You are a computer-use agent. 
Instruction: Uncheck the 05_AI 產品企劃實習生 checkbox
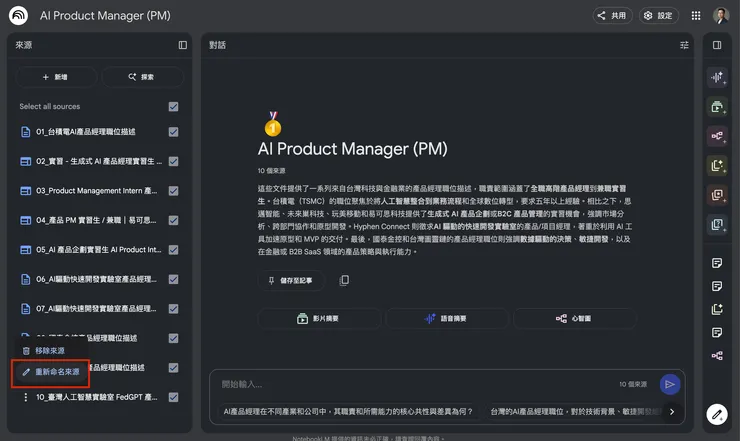(174, 250)
